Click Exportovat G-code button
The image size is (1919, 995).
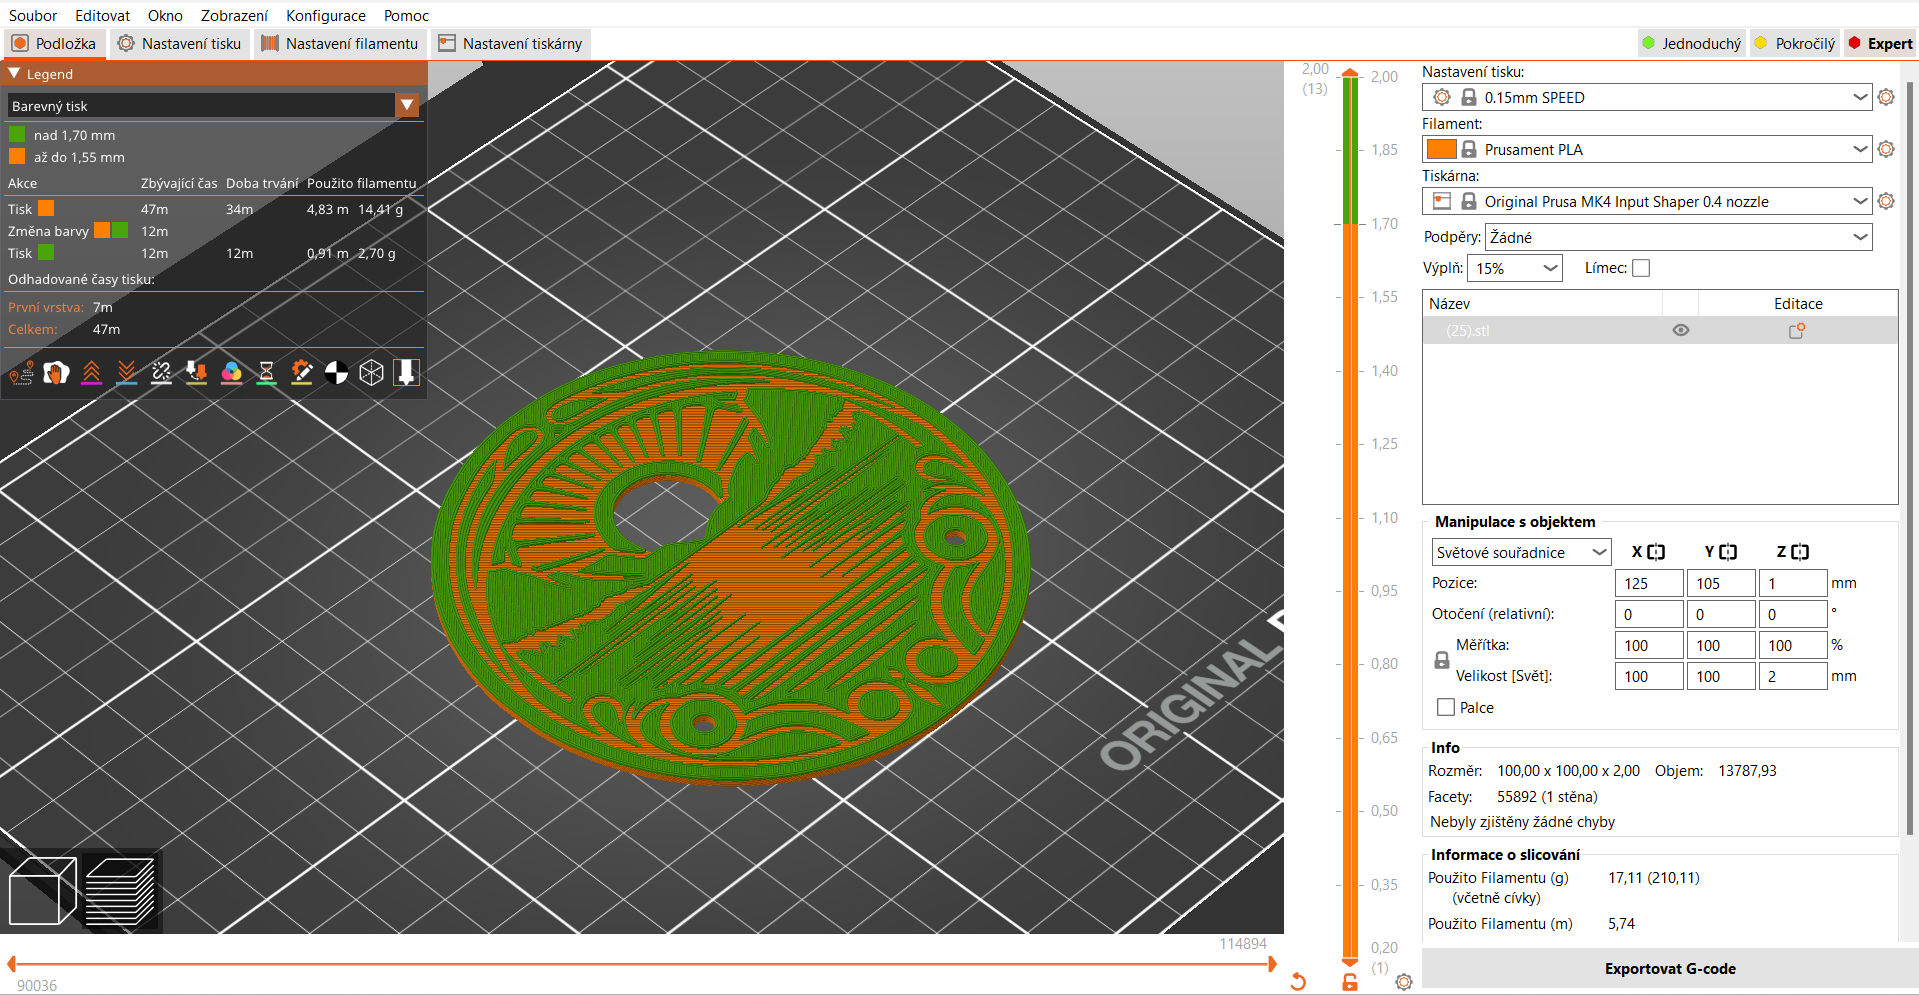tap(1669, 969)
